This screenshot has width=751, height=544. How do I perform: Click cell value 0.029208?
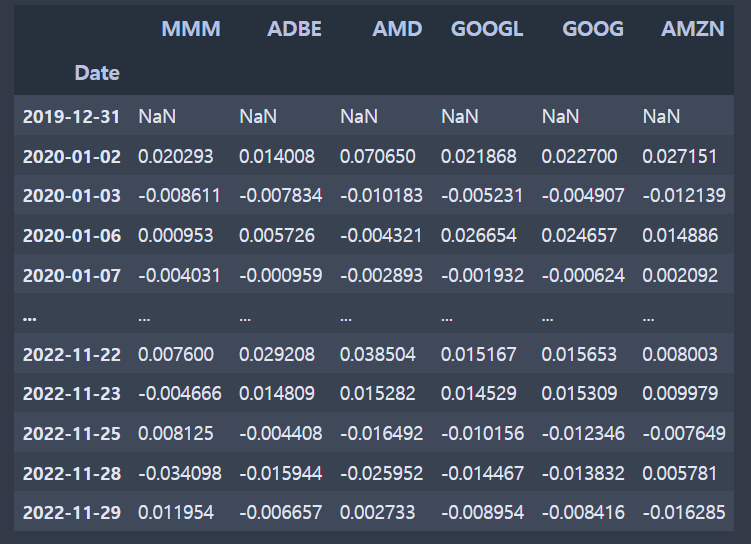(277, 354)
